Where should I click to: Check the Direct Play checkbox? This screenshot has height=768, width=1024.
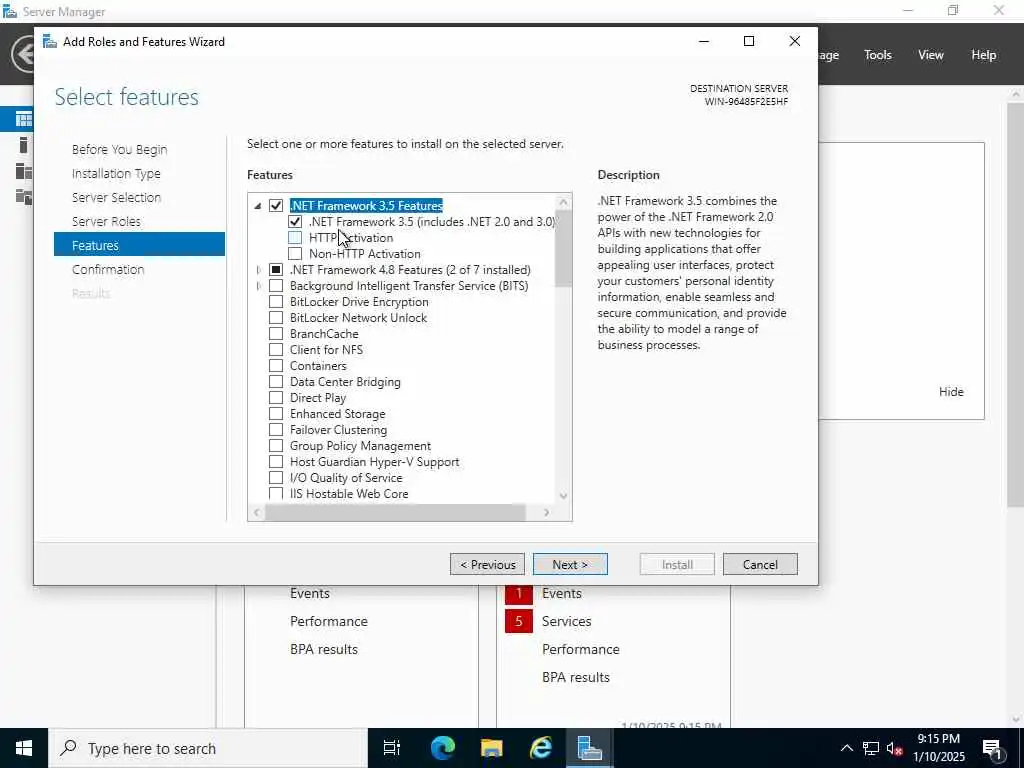276,398
